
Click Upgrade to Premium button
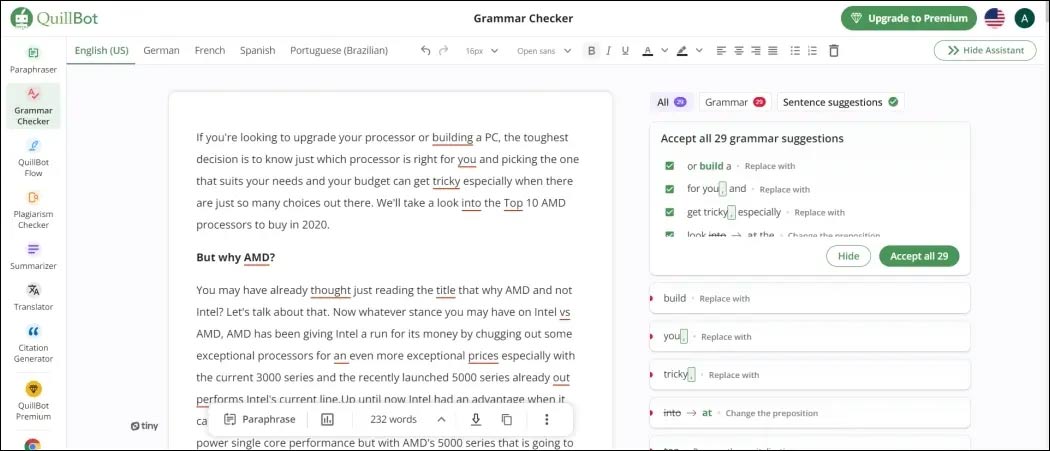coord(908,18)
